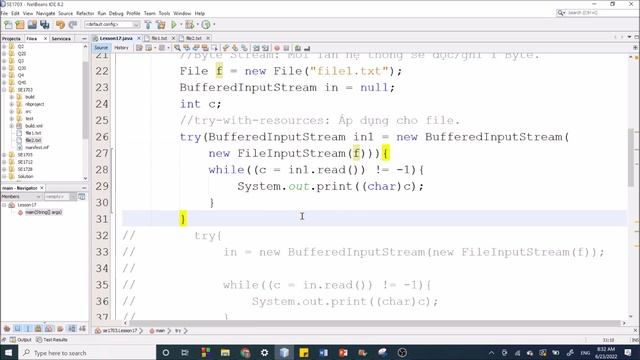Click the Shift Line Right editor icon
Image resolution: width=640 pixels, height=360 pixels.
click(265, 48)
